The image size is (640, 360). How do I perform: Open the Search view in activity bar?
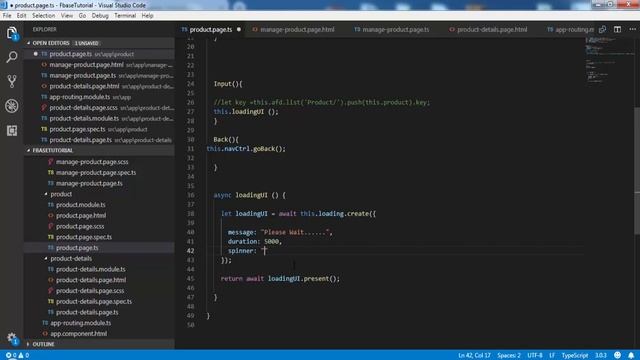tap(12, 57)
